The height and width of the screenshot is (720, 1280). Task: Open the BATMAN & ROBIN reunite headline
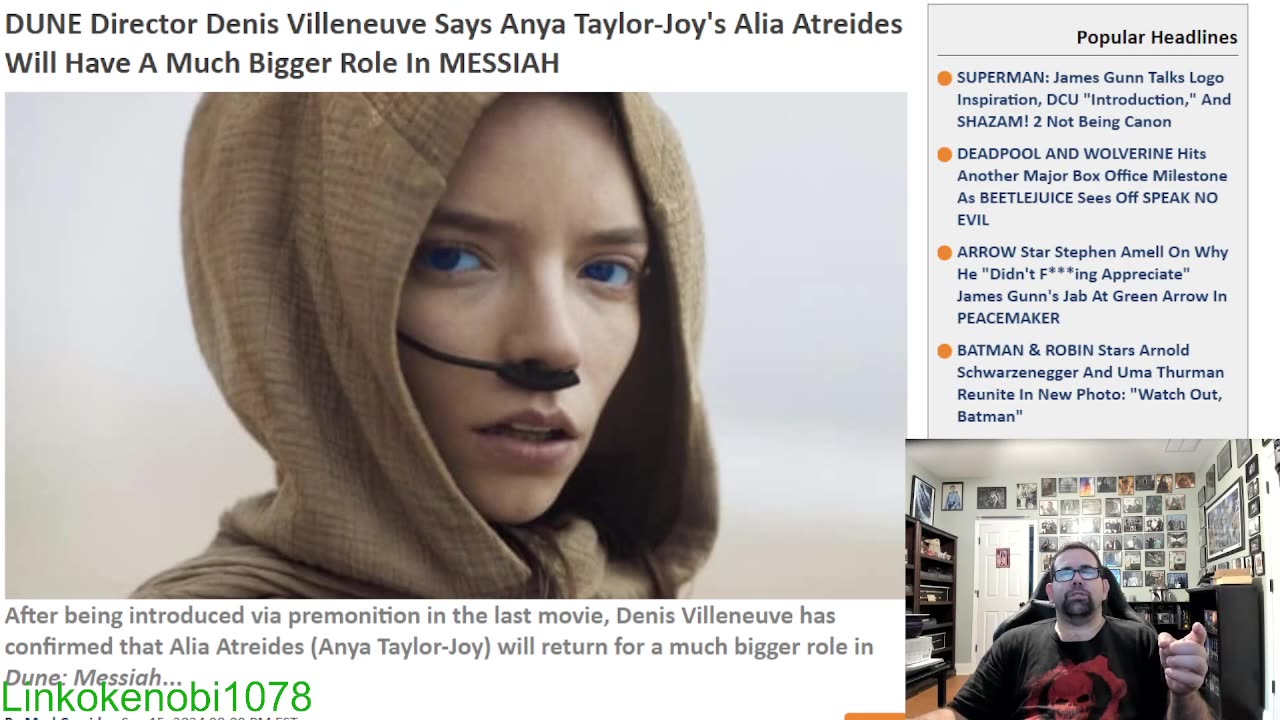coord(1090,383)
